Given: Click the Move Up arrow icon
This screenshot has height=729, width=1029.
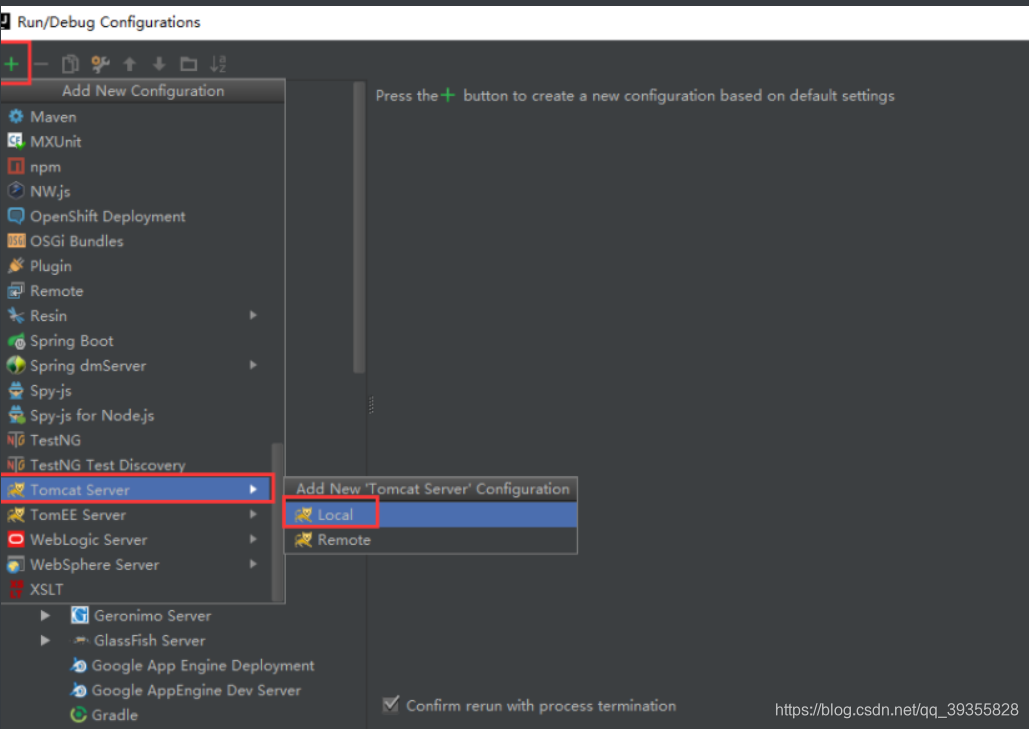Looking at the screenshot, I should (129, 64).
